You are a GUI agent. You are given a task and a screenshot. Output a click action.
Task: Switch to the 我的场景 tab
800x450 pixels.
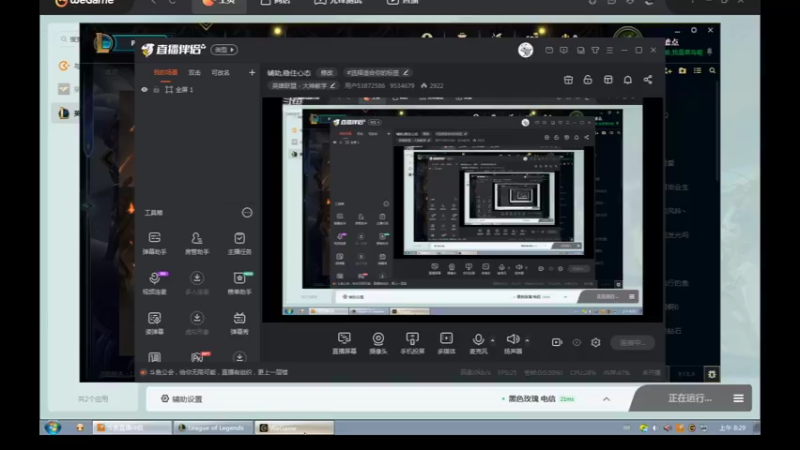coord(166,72)
